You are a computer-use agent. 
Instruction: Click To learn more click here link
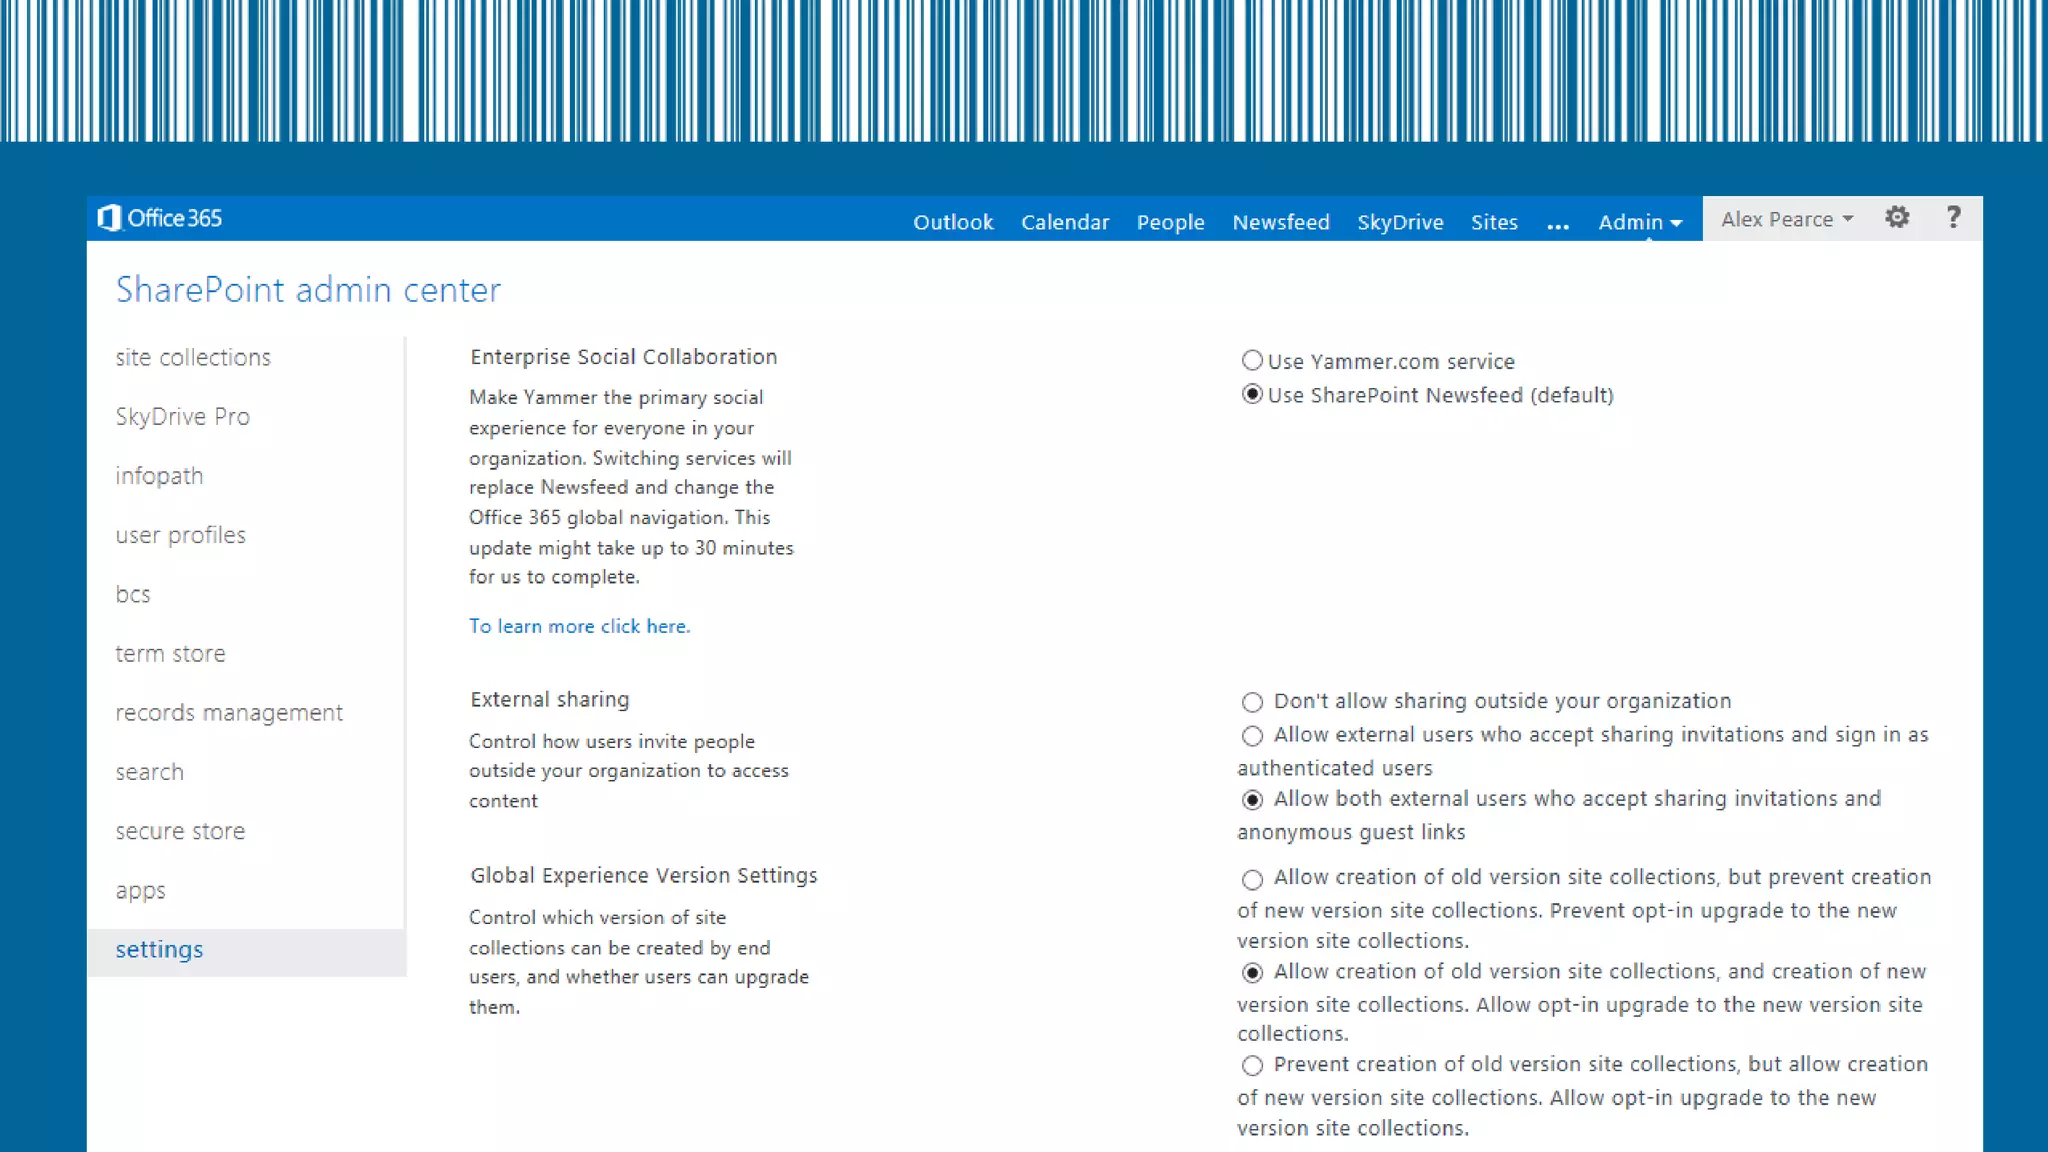point(579,626)
